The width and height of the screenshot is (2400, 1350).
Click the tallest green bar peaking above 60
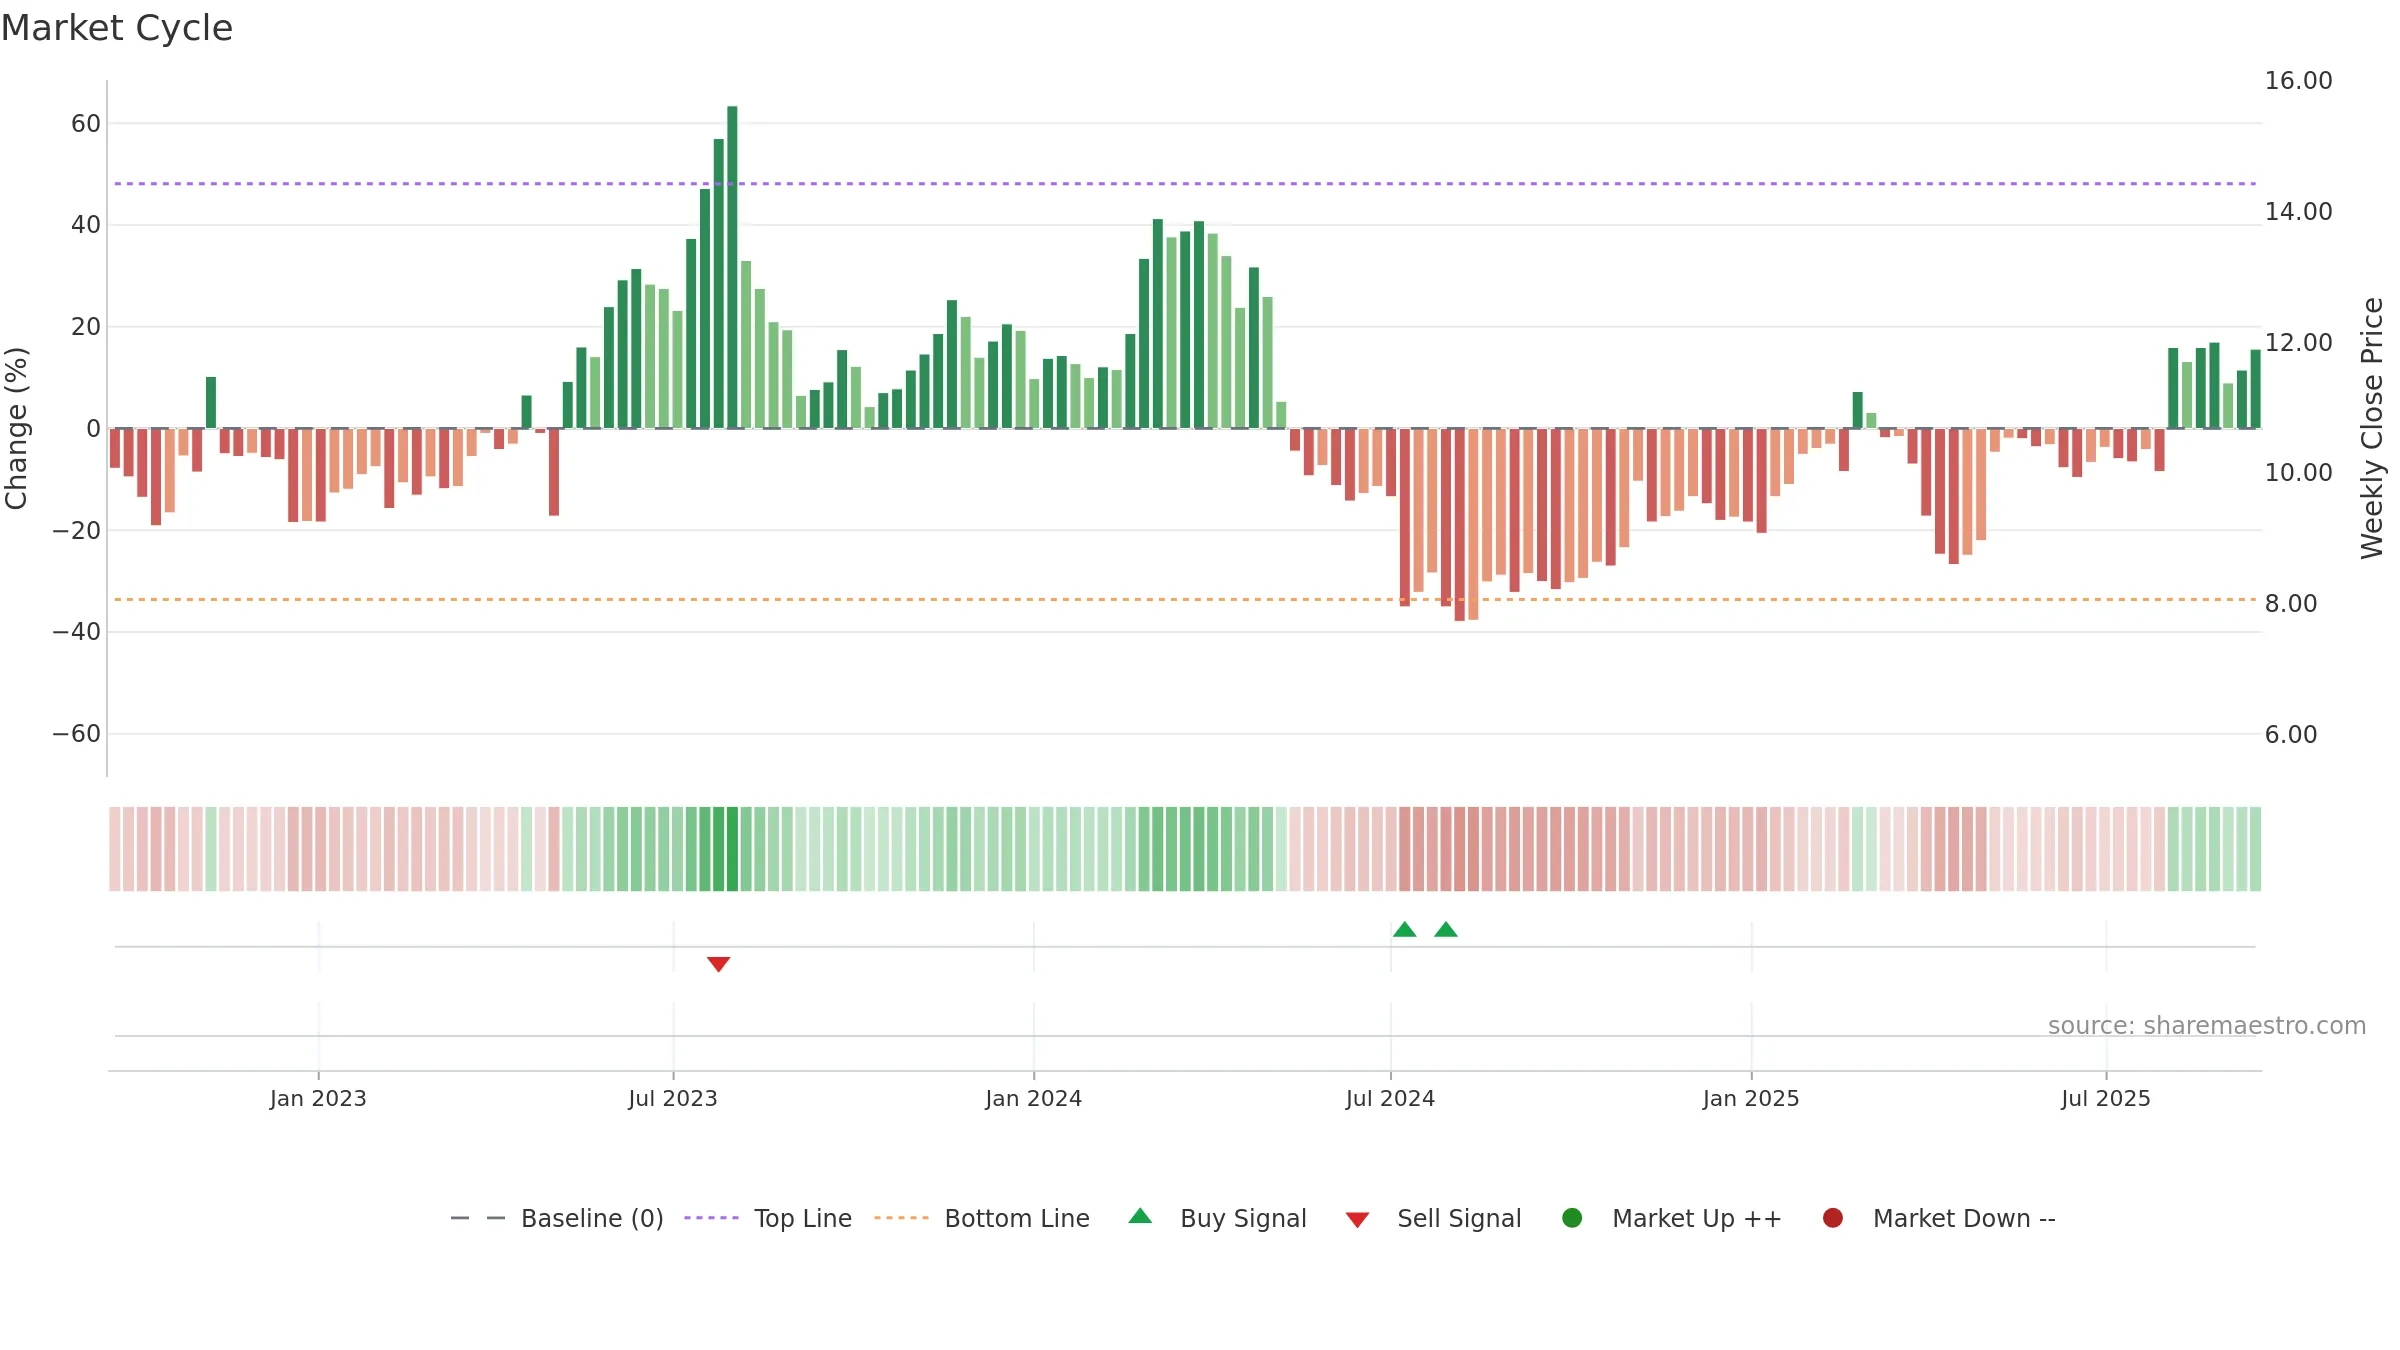click(732, 267)
